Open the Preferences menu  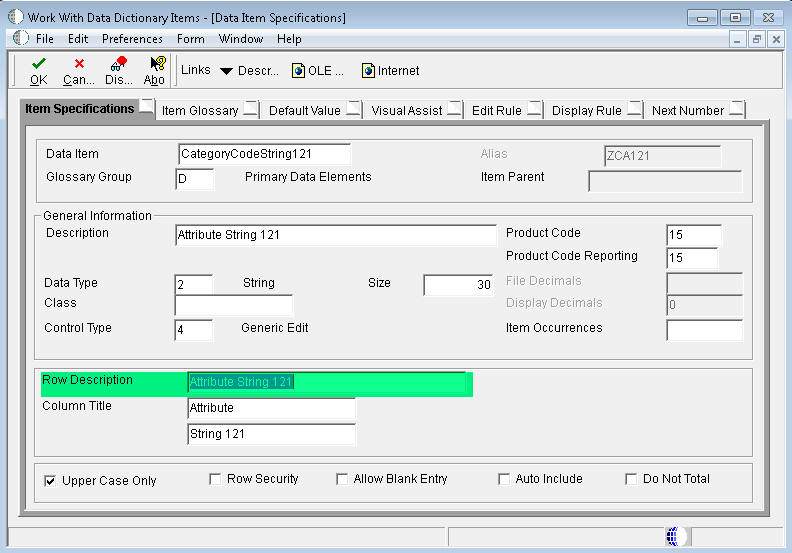pos(132,39)
